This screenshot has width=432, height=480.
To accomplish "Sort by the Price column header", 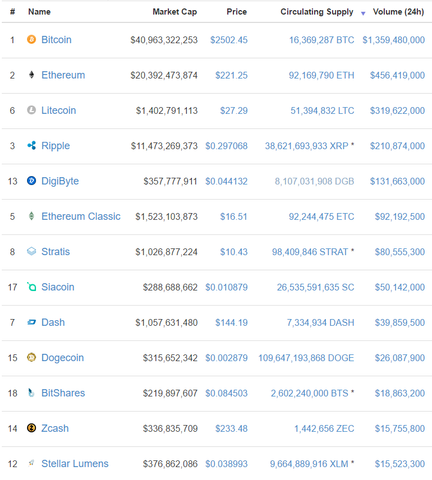I will (237, 12).
